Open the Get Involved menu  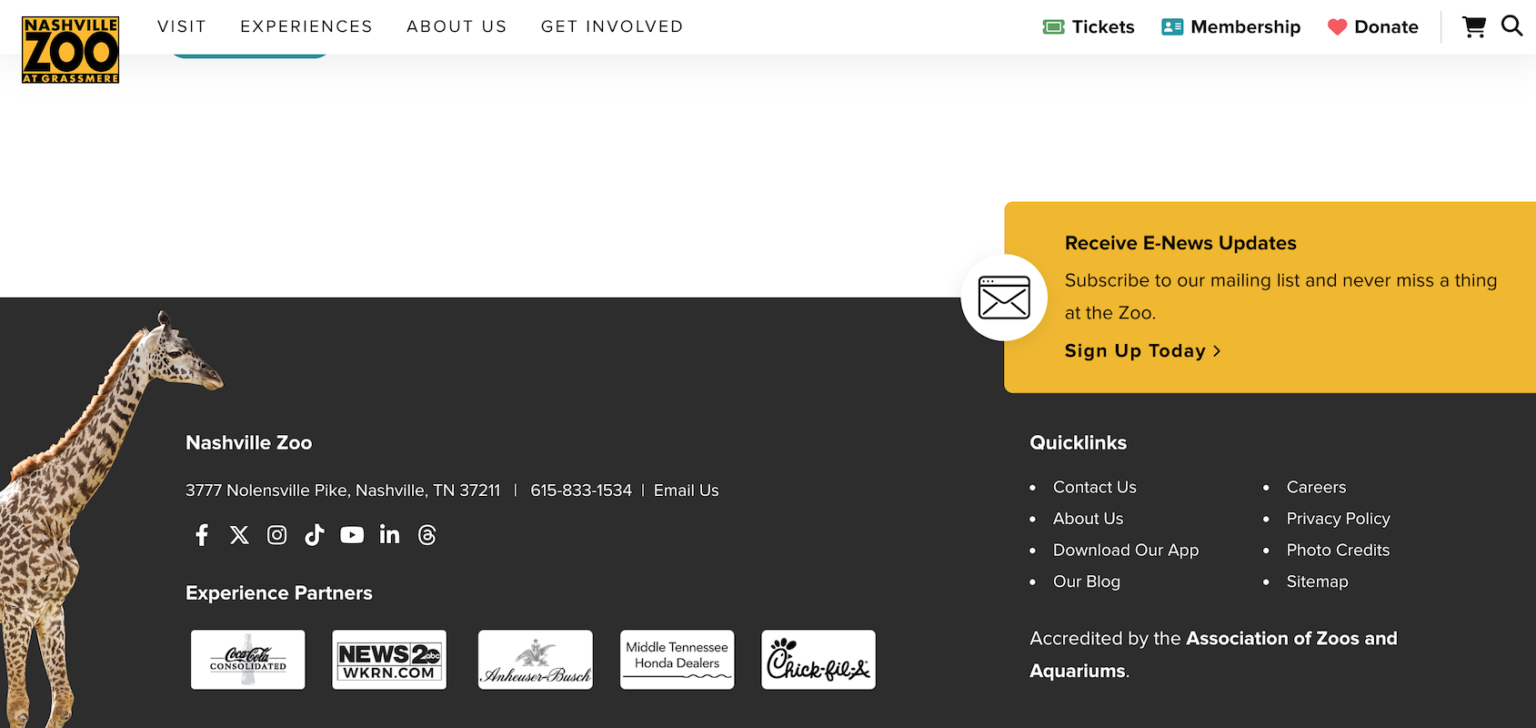click(612, 27)
